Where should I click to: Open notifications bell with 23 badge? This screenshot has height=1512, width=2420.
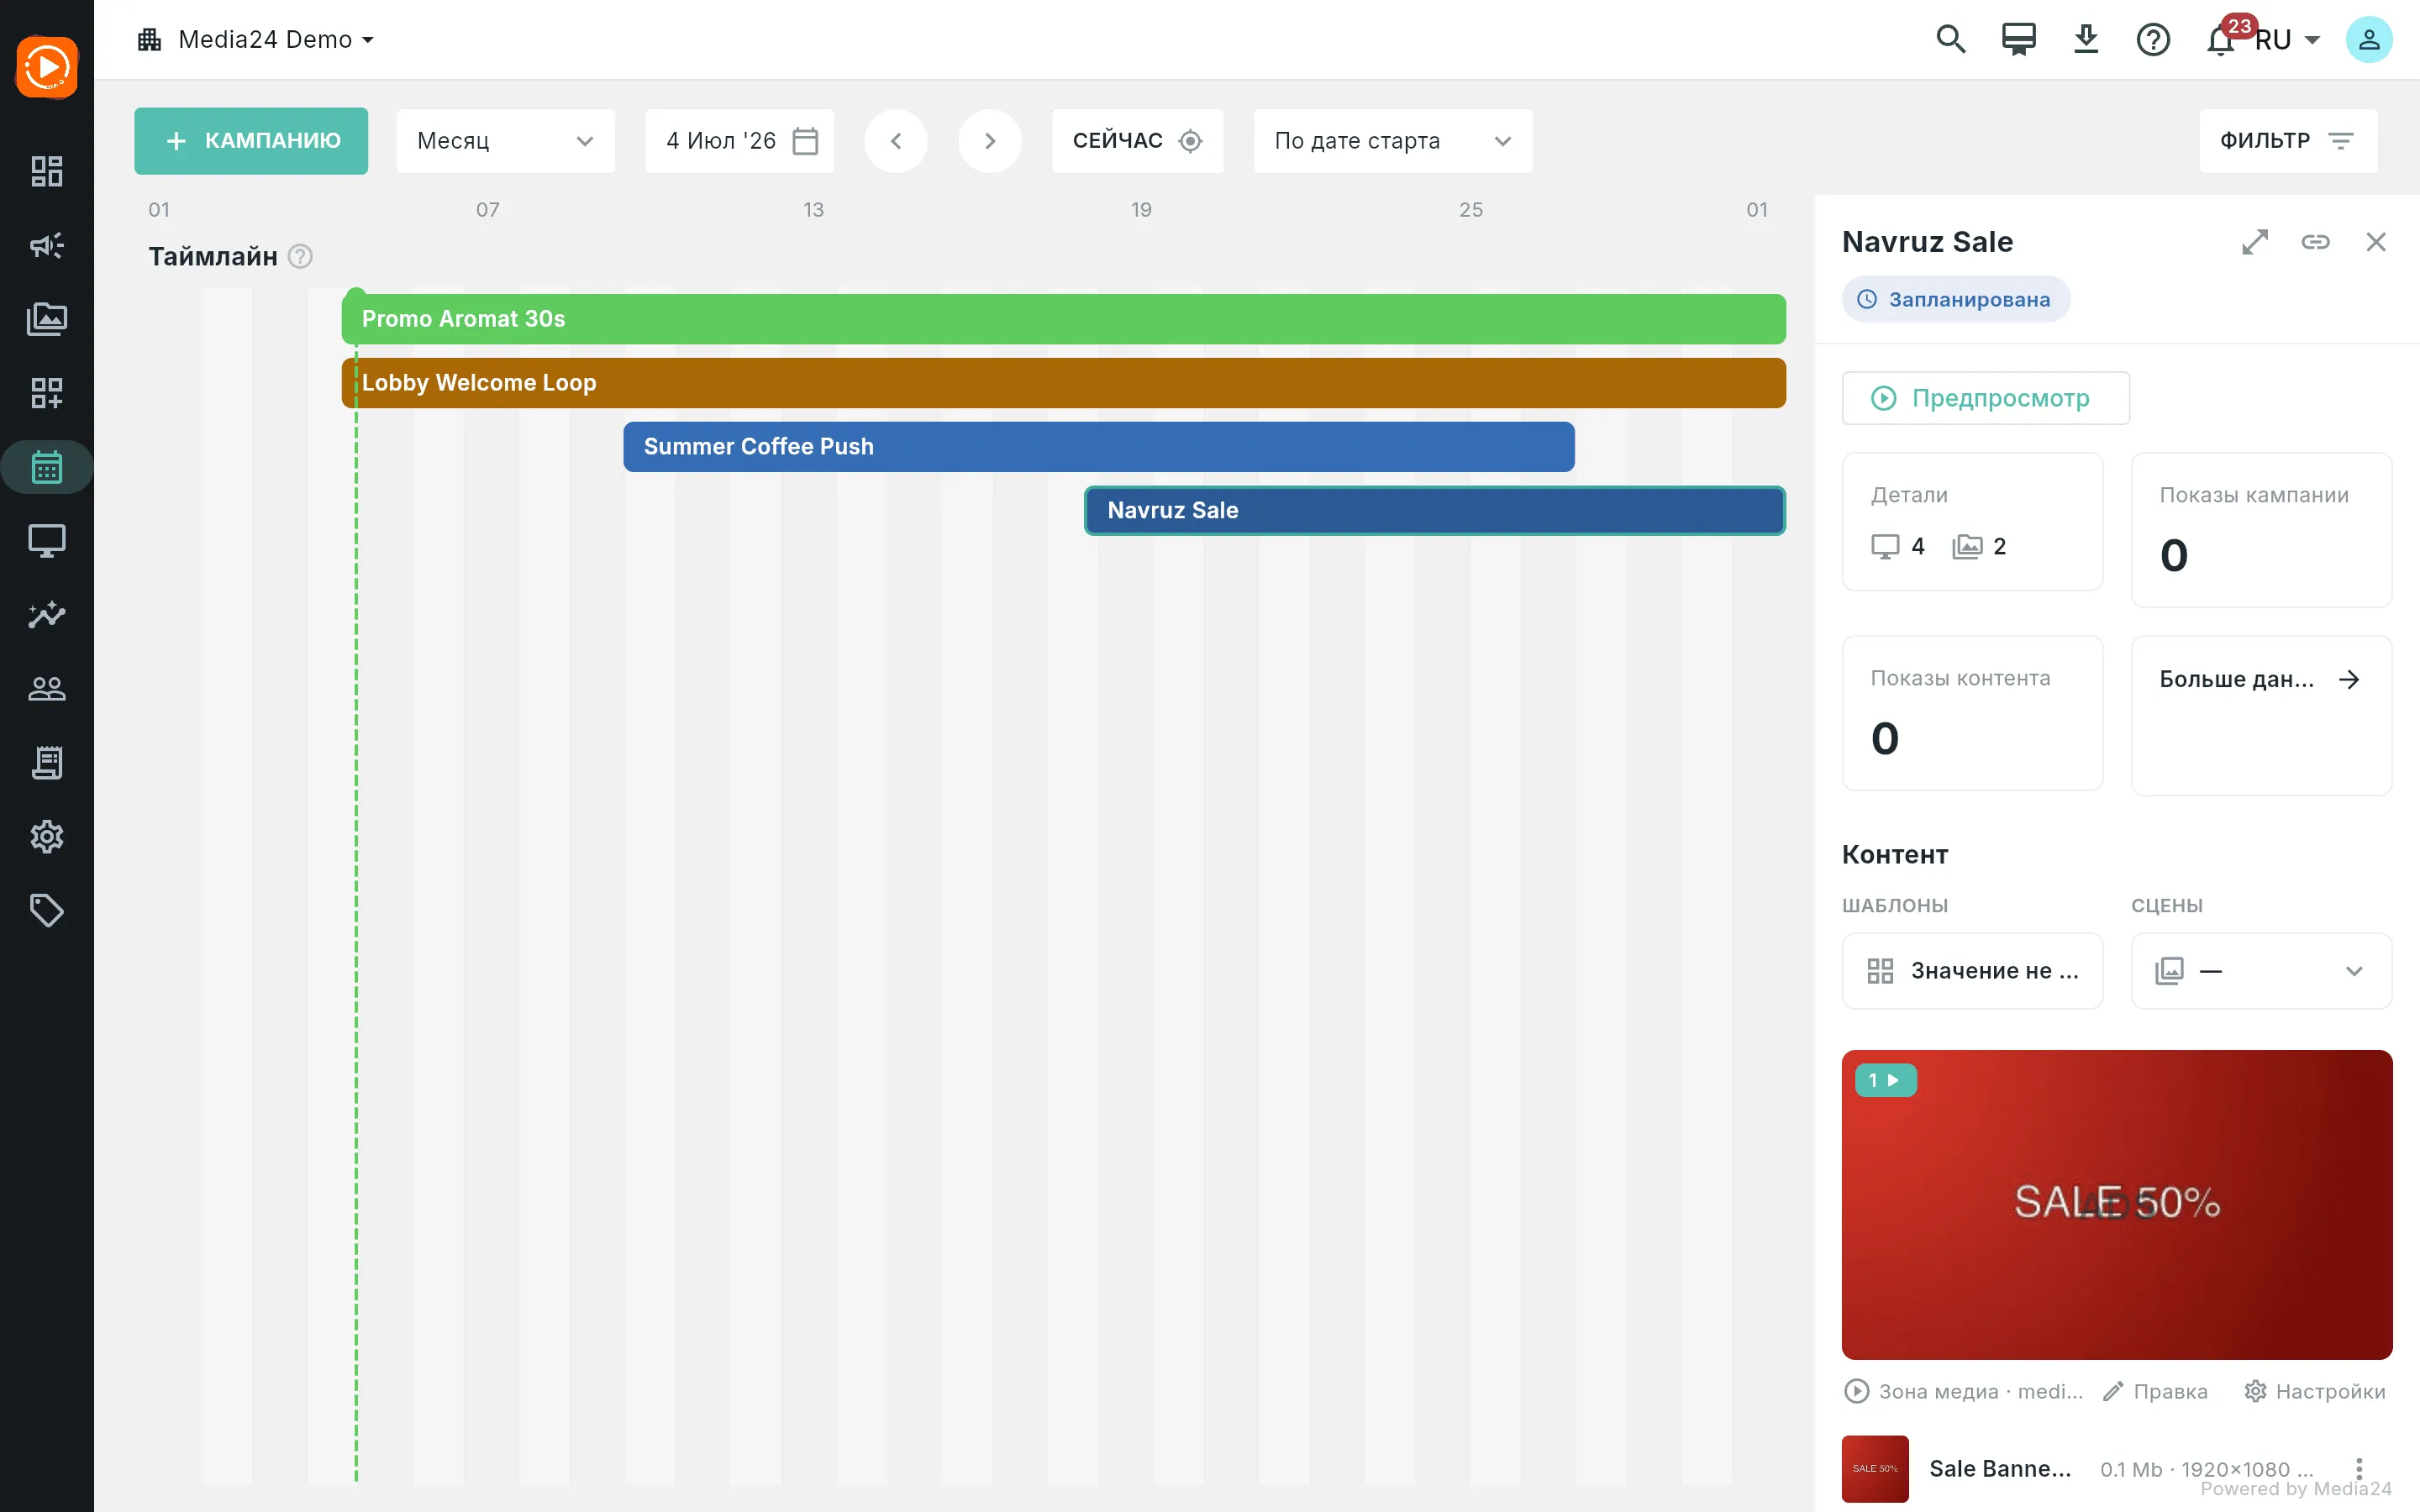click(2222, 40)
